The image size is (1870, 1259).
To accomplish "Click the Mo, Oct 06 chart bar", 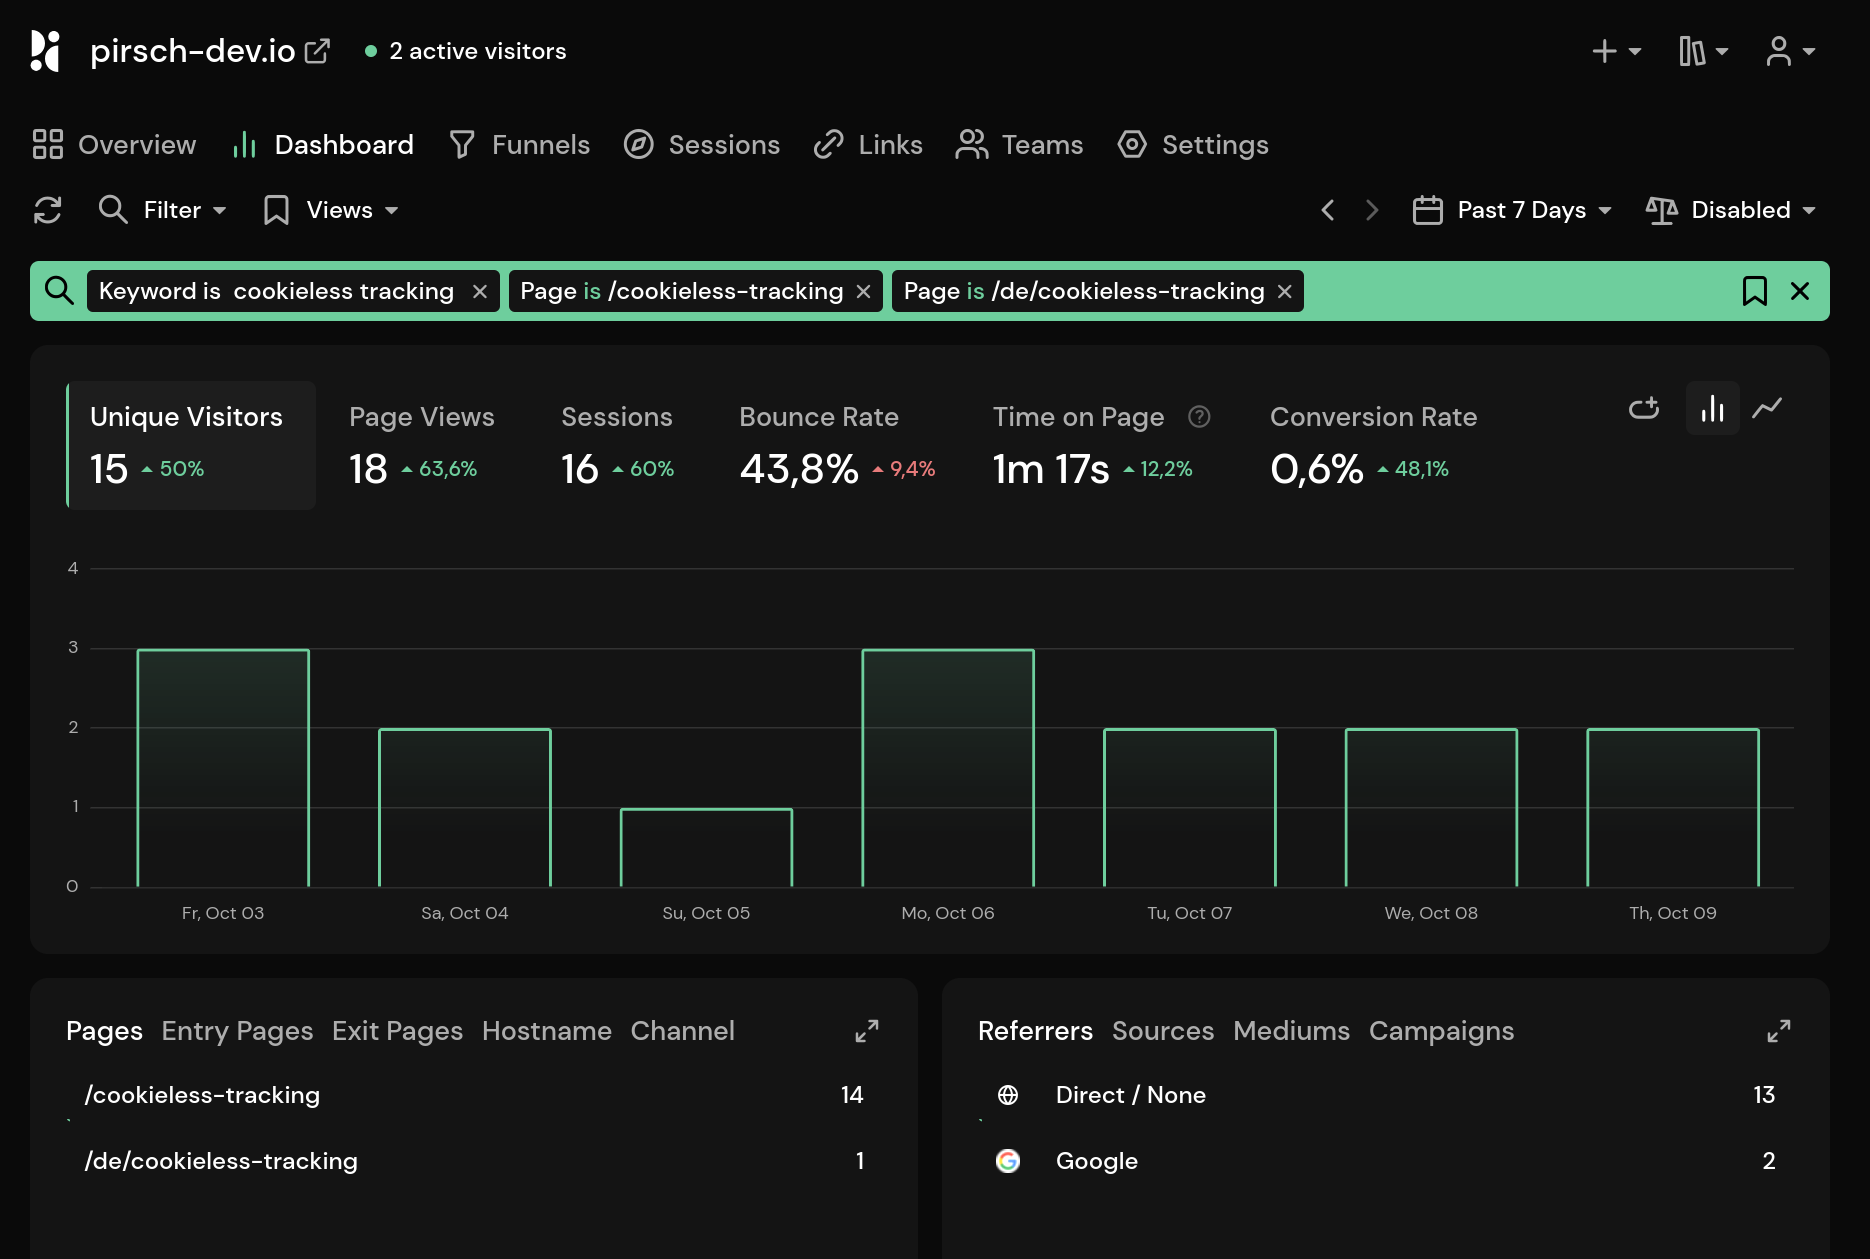I will click(x=948, y=768).
